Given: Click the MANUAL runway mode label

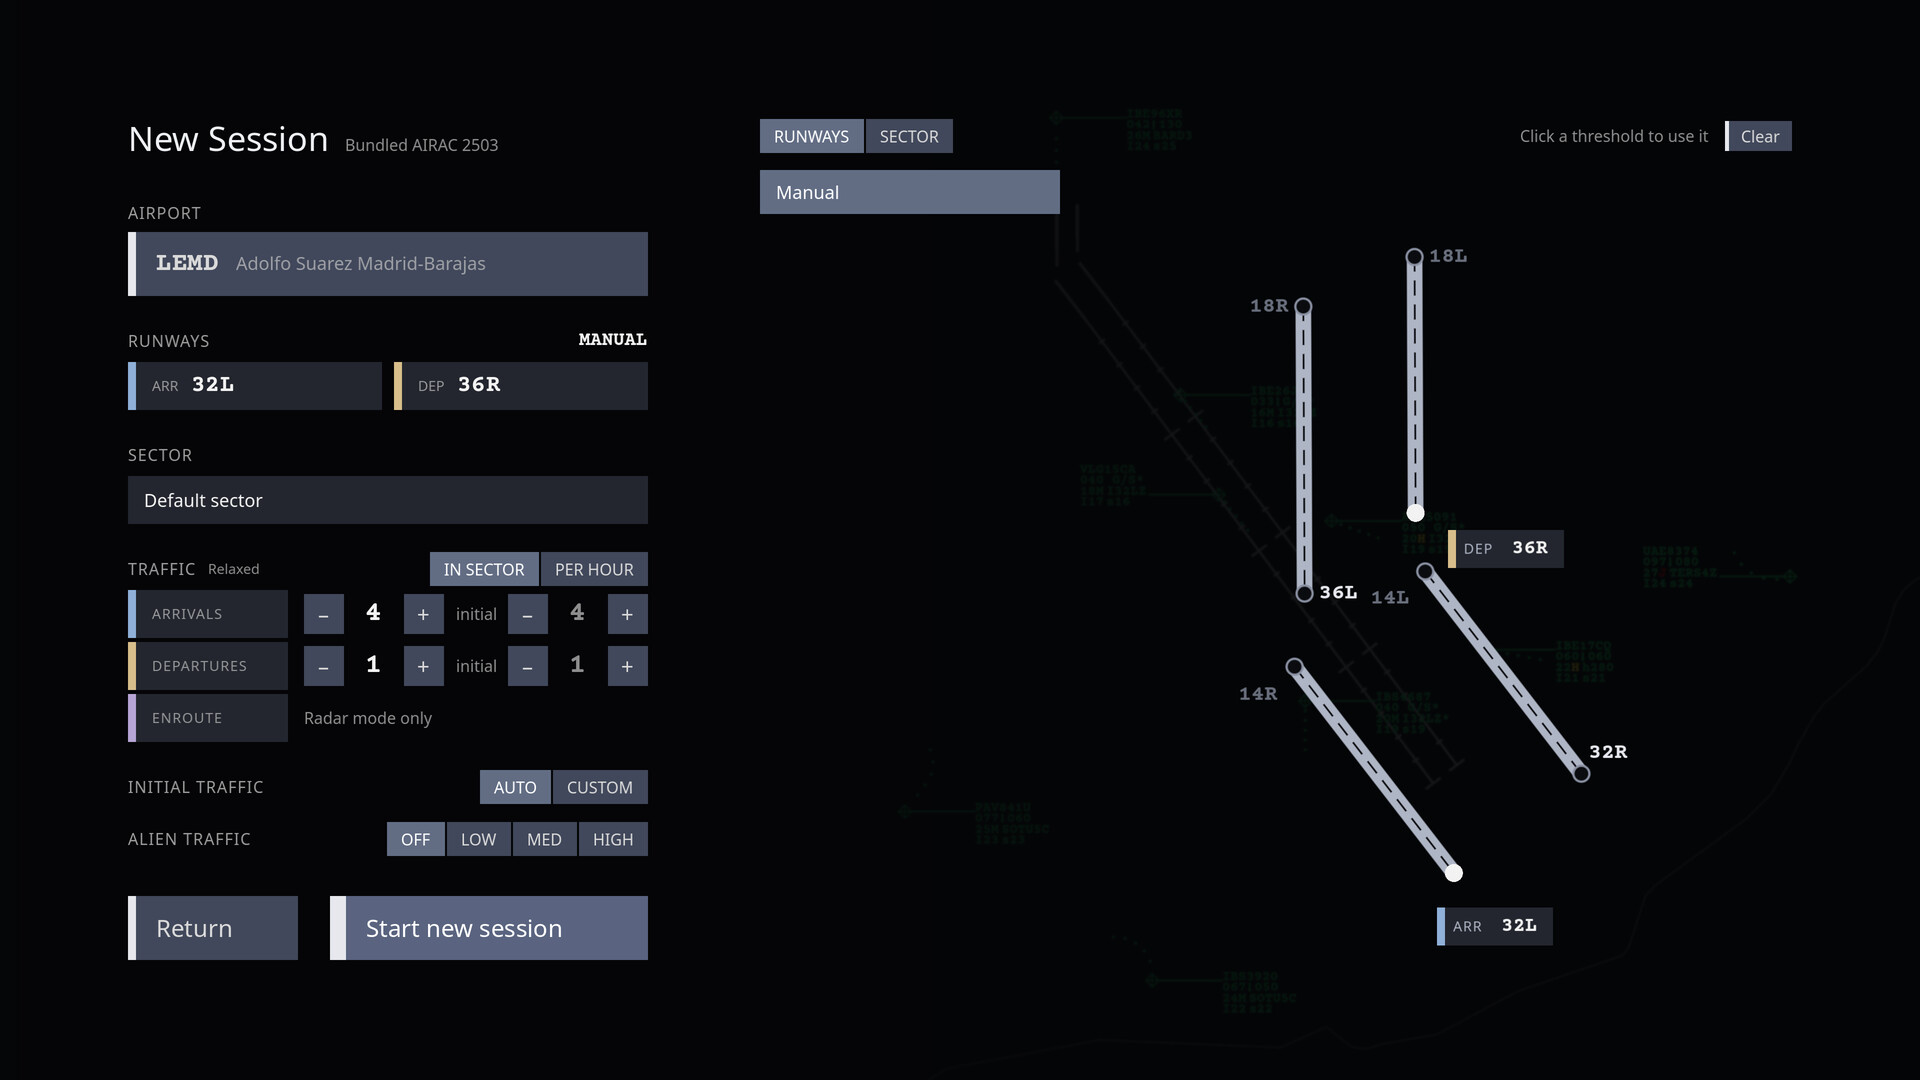Looking at the screenshot, I should pos(613,340).
